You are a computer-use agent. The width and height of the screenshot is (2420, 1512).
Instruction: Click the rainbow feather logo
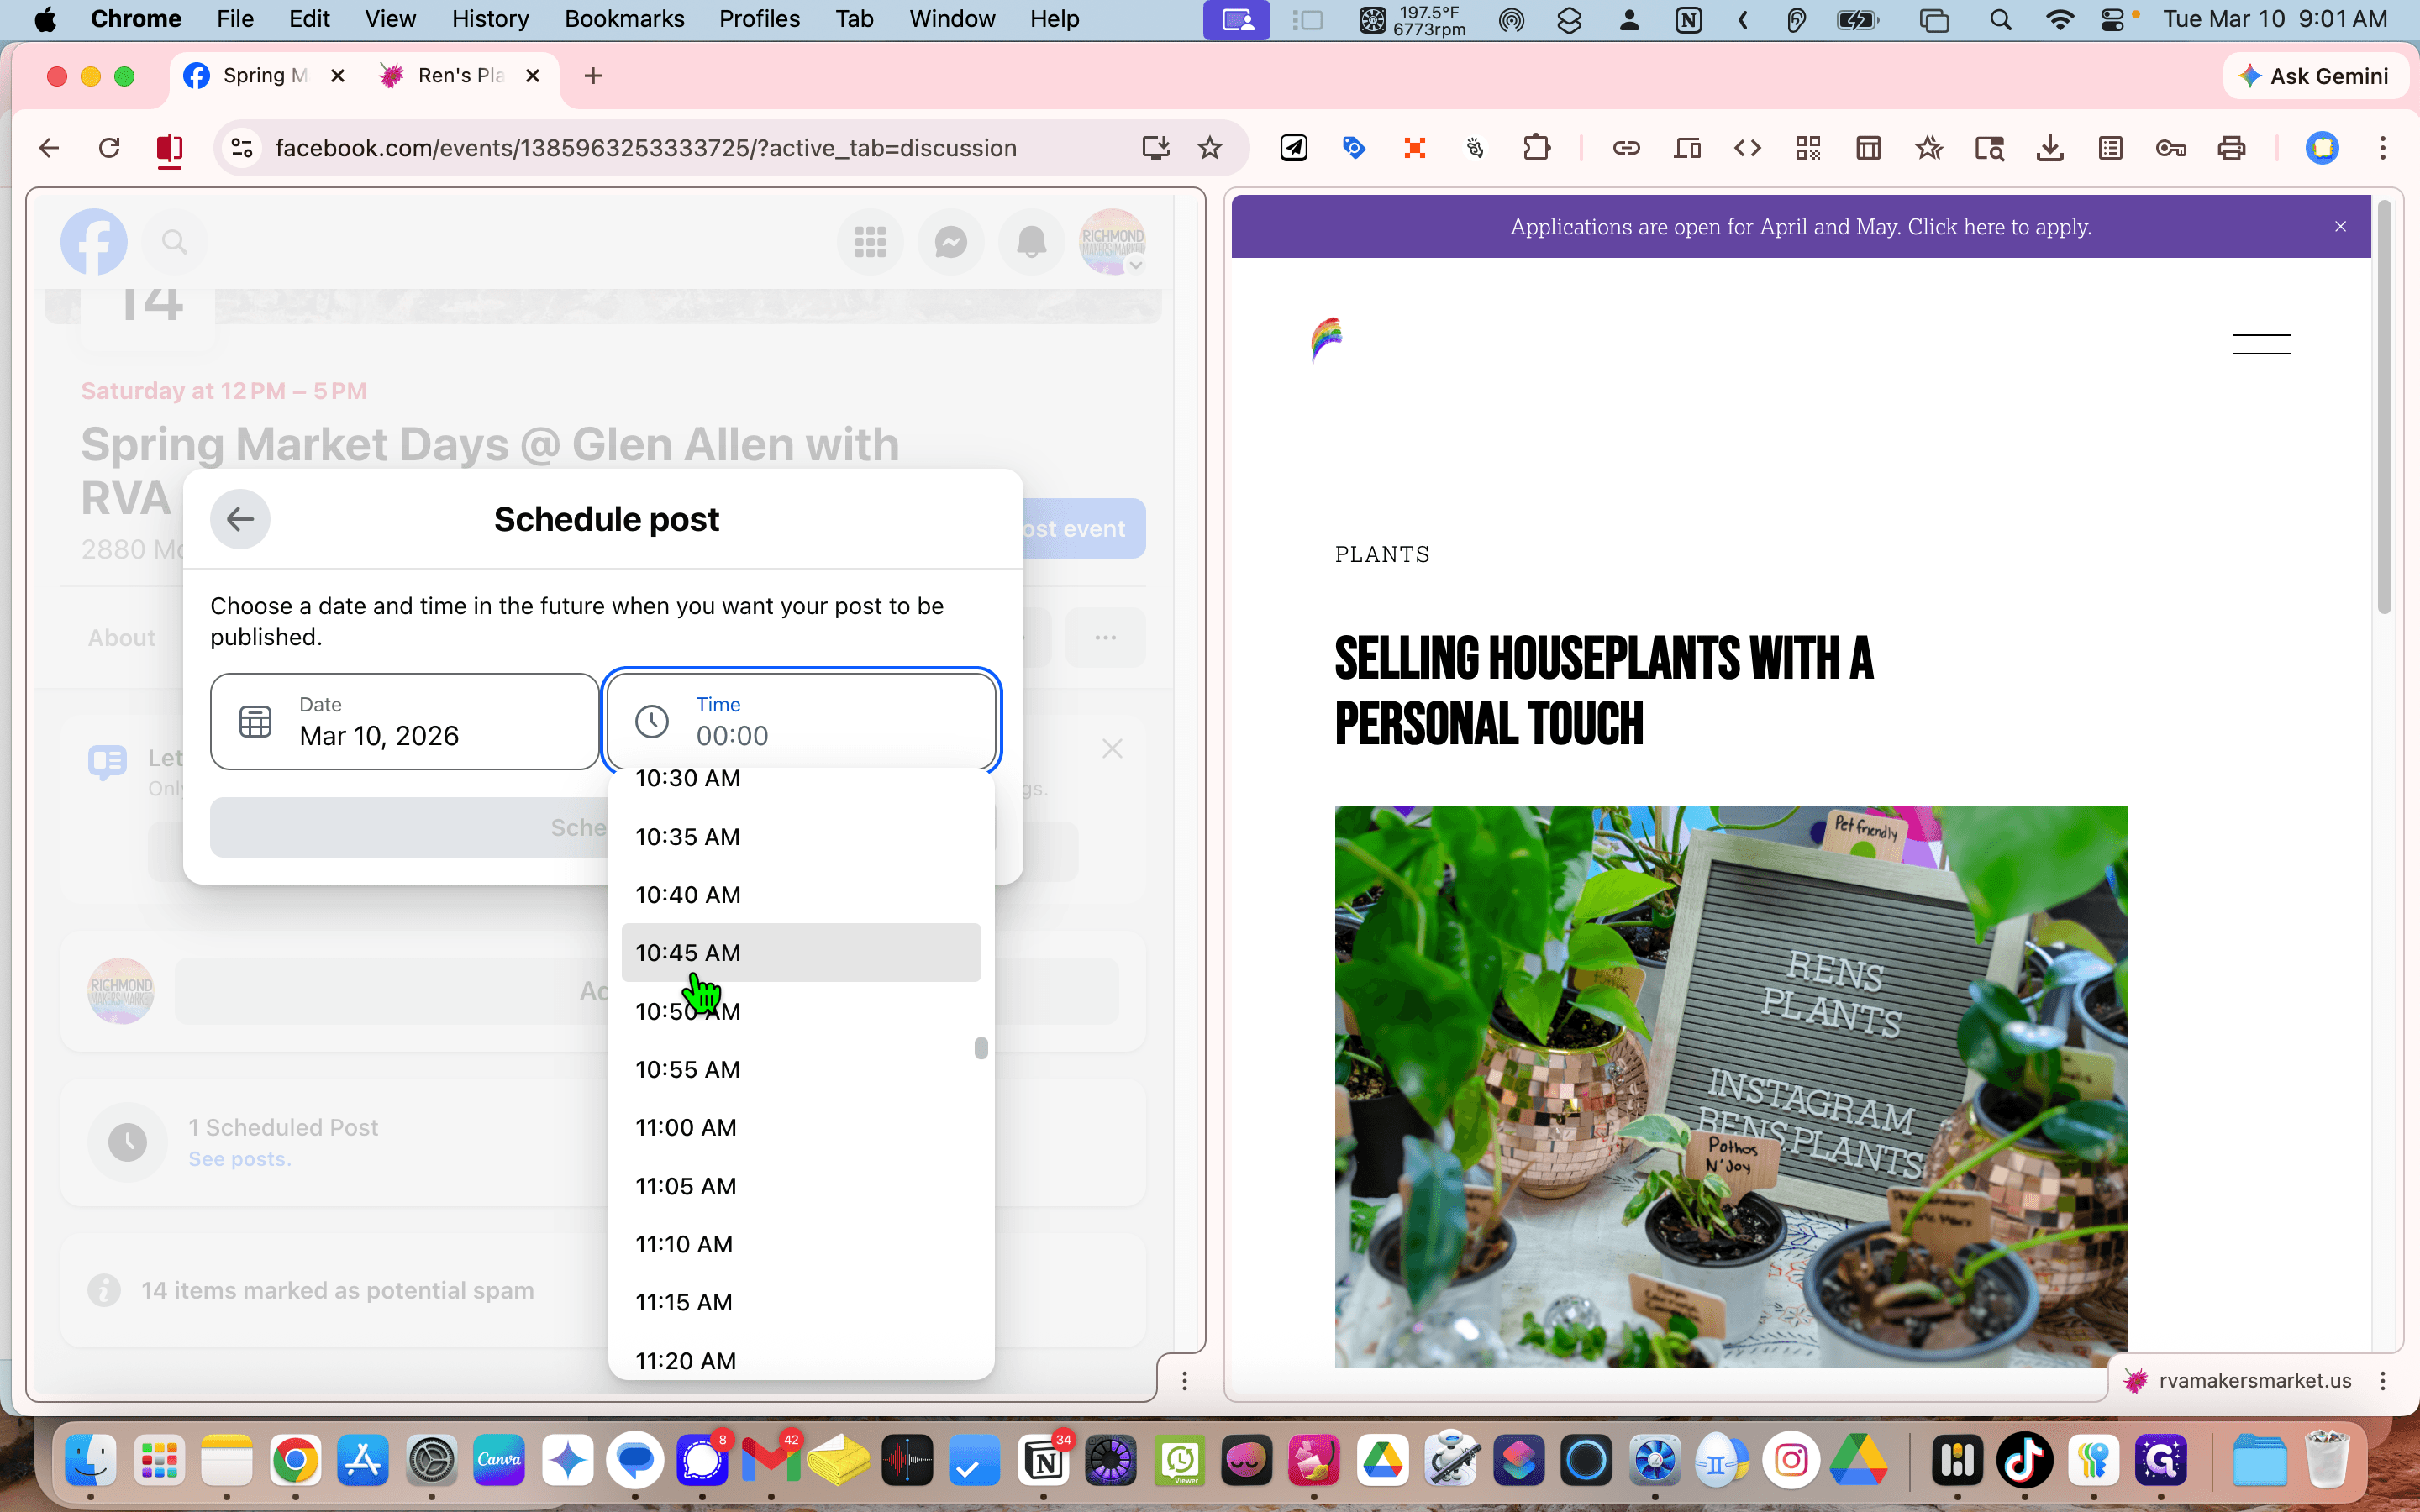(x=1327, y=340)
